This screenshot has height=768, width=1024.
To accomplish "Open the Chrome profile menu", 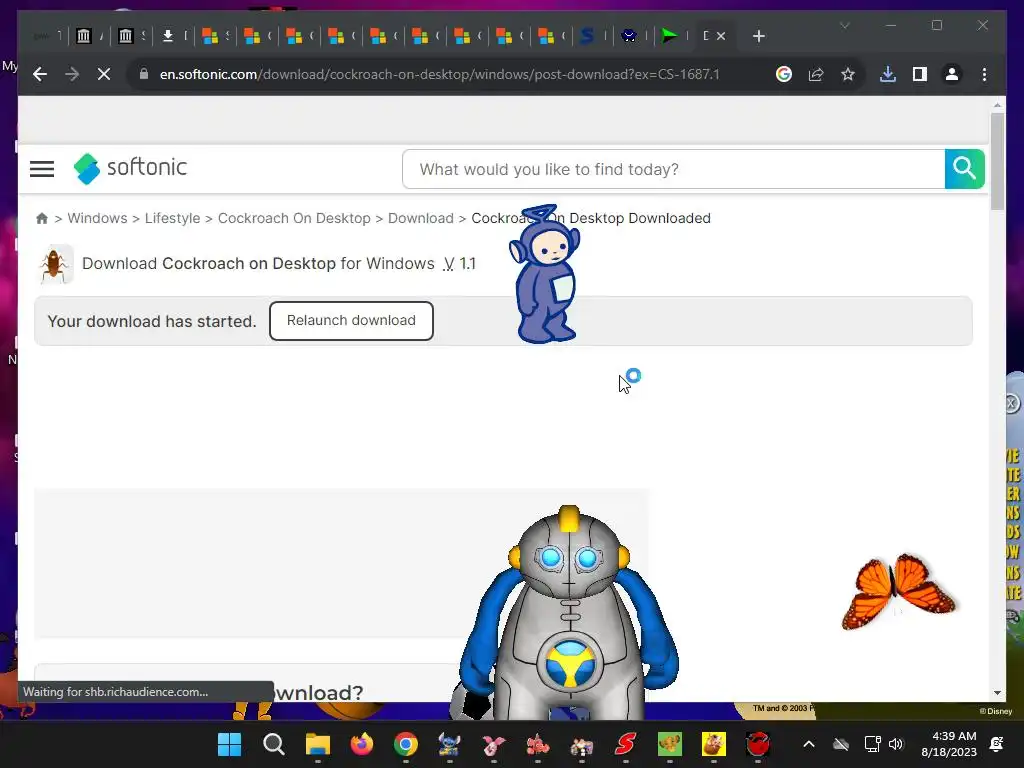I will point(952,74).
